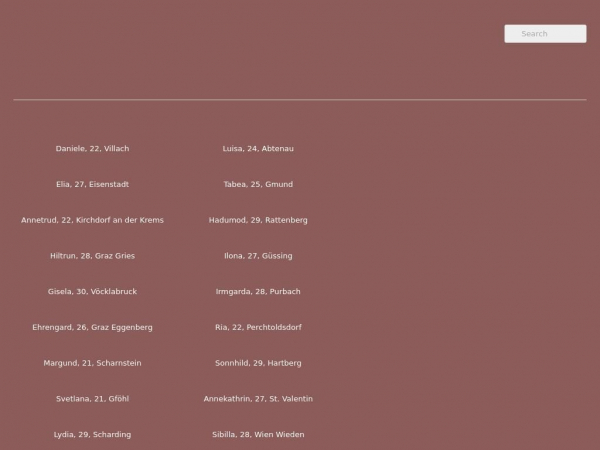
Task: Open Ehrengard, 26, Graz Eggenberg profile
Action: pos(92,328)
